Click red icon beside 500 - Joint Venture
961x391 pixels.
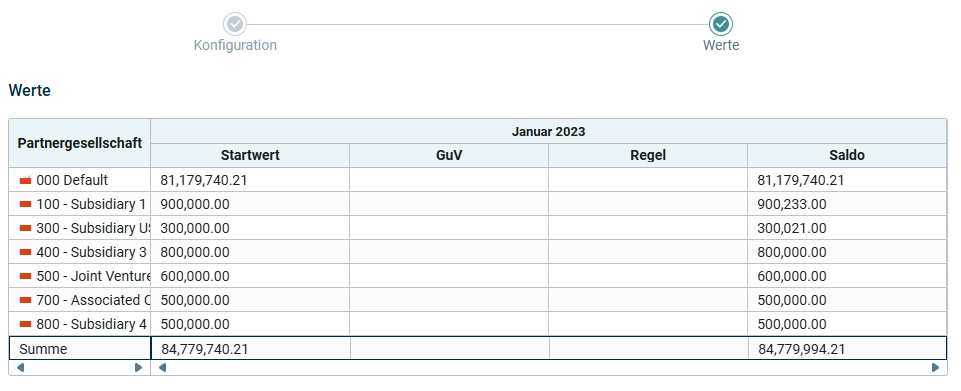[25, 276]
